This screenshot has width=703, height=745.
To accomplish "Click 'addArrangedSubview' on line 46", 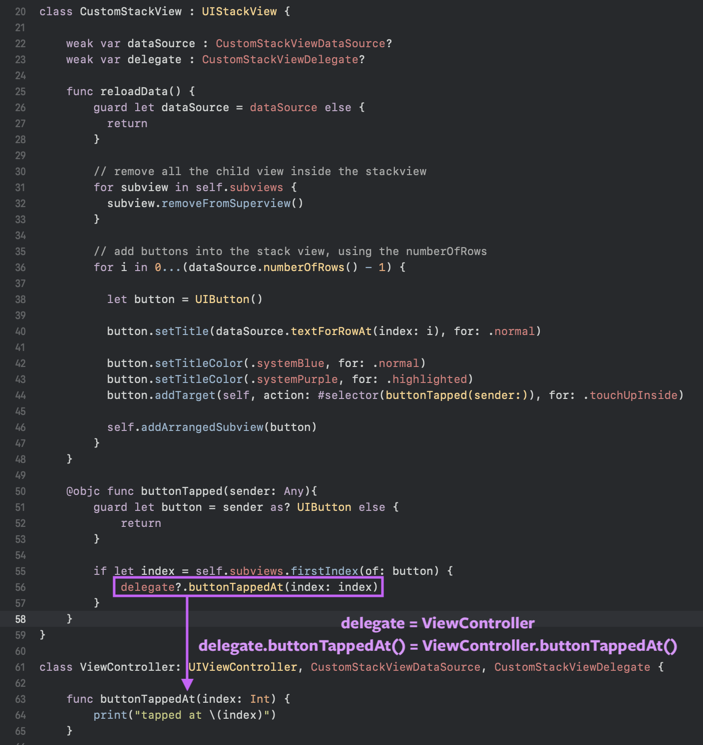I will point(202,427).
